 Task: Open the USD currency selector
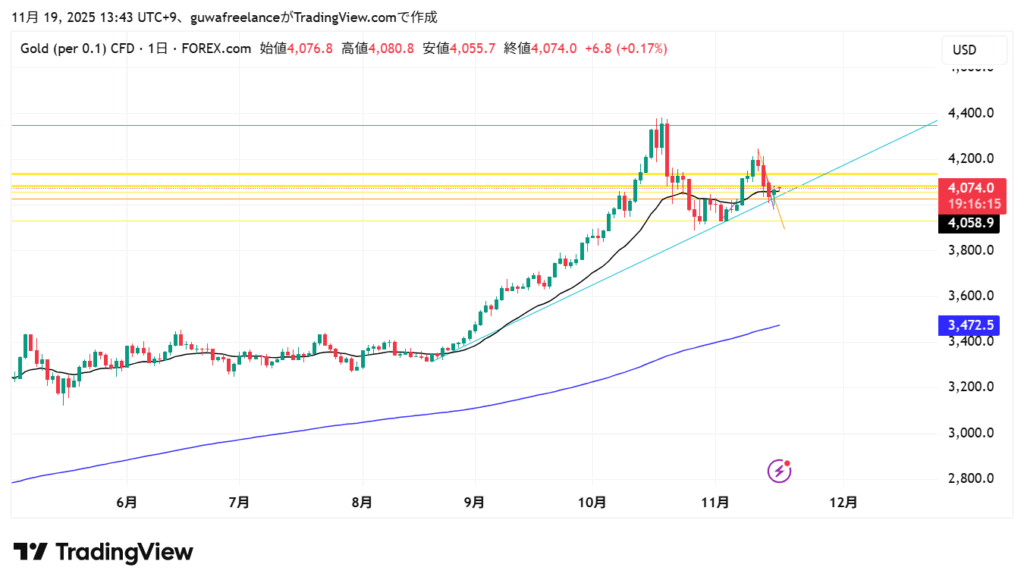[x=964, y=50]
